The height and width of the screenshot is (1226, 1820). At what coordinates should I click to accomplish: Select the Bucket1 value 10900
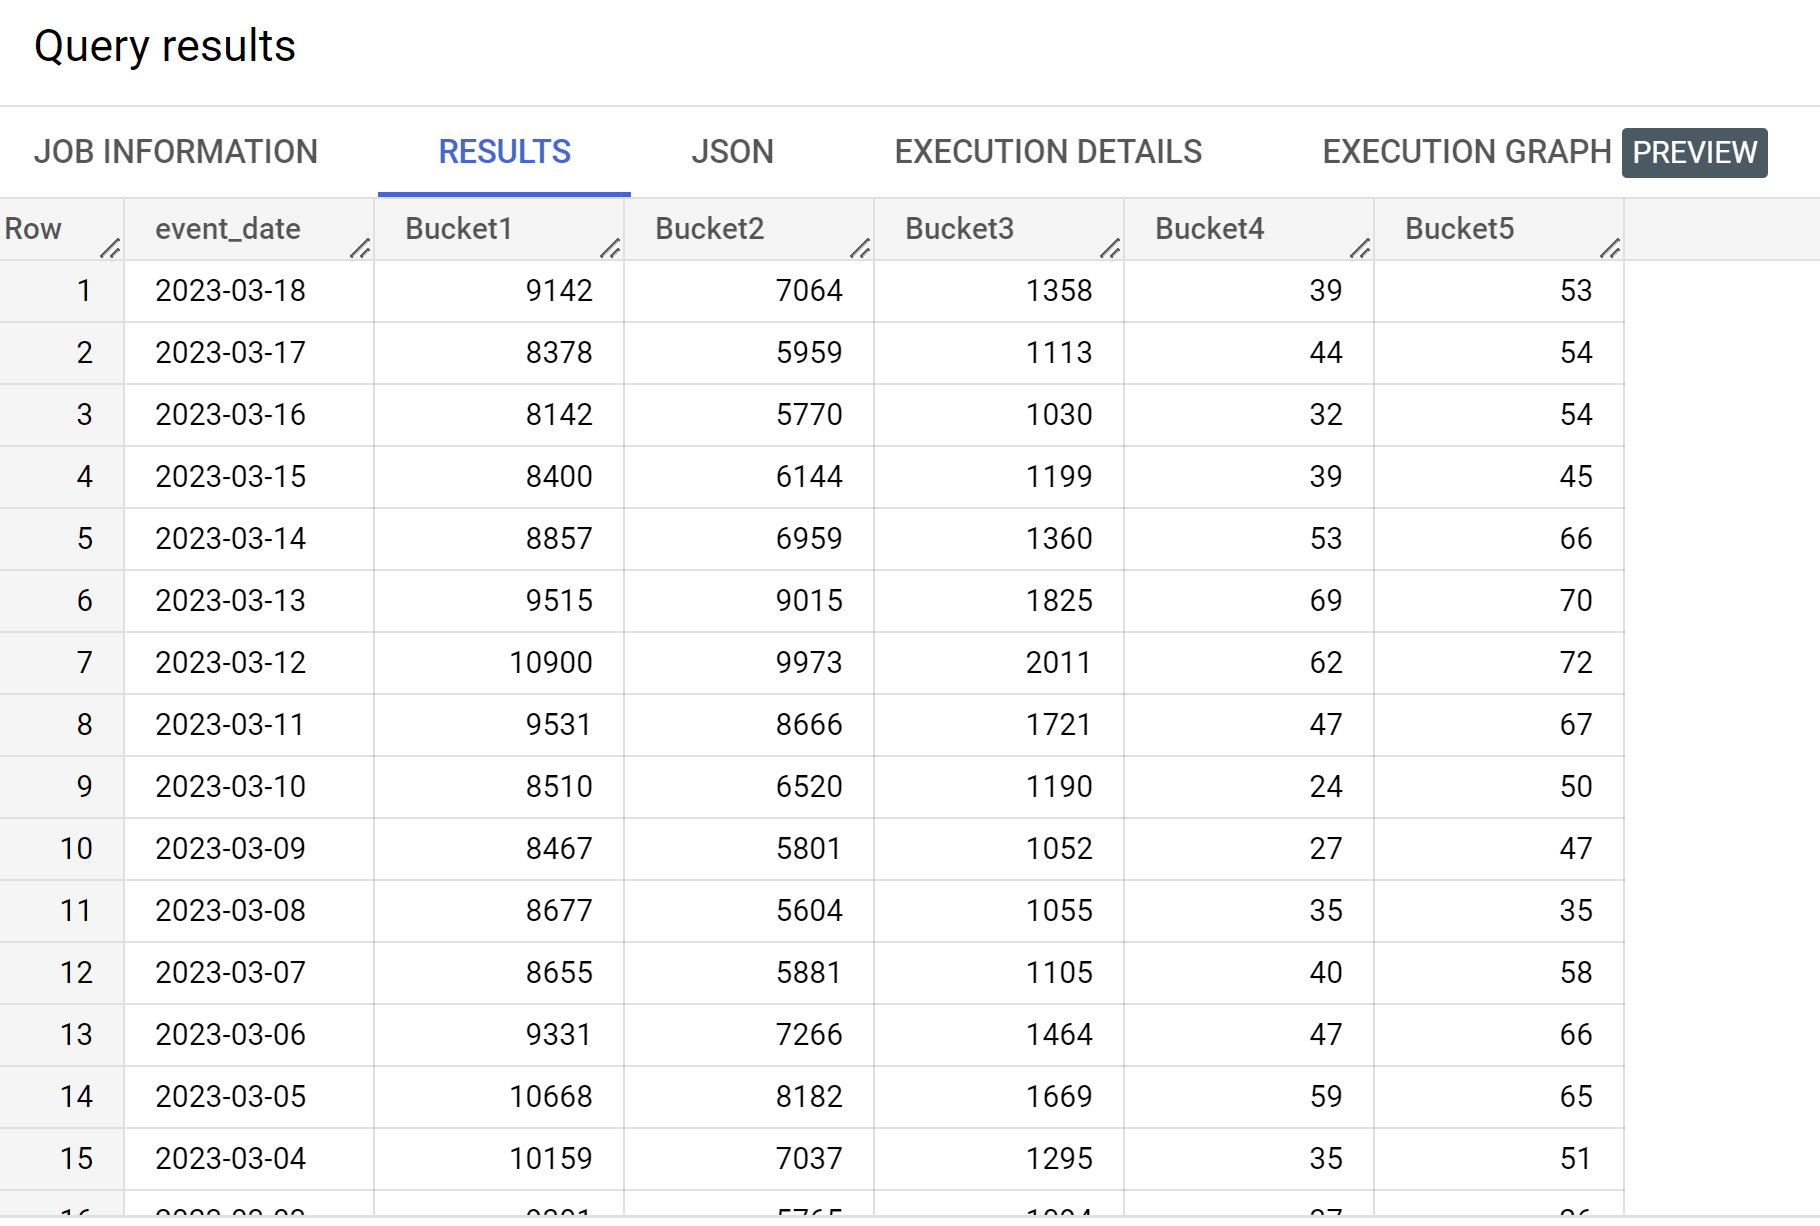pos(550,663)
